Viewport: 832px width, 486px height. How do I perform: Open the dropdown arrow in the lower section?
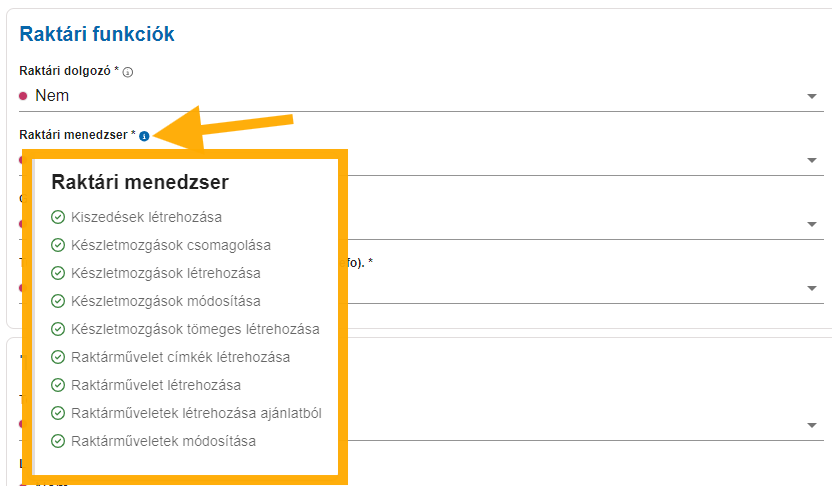tap(811, 426)
